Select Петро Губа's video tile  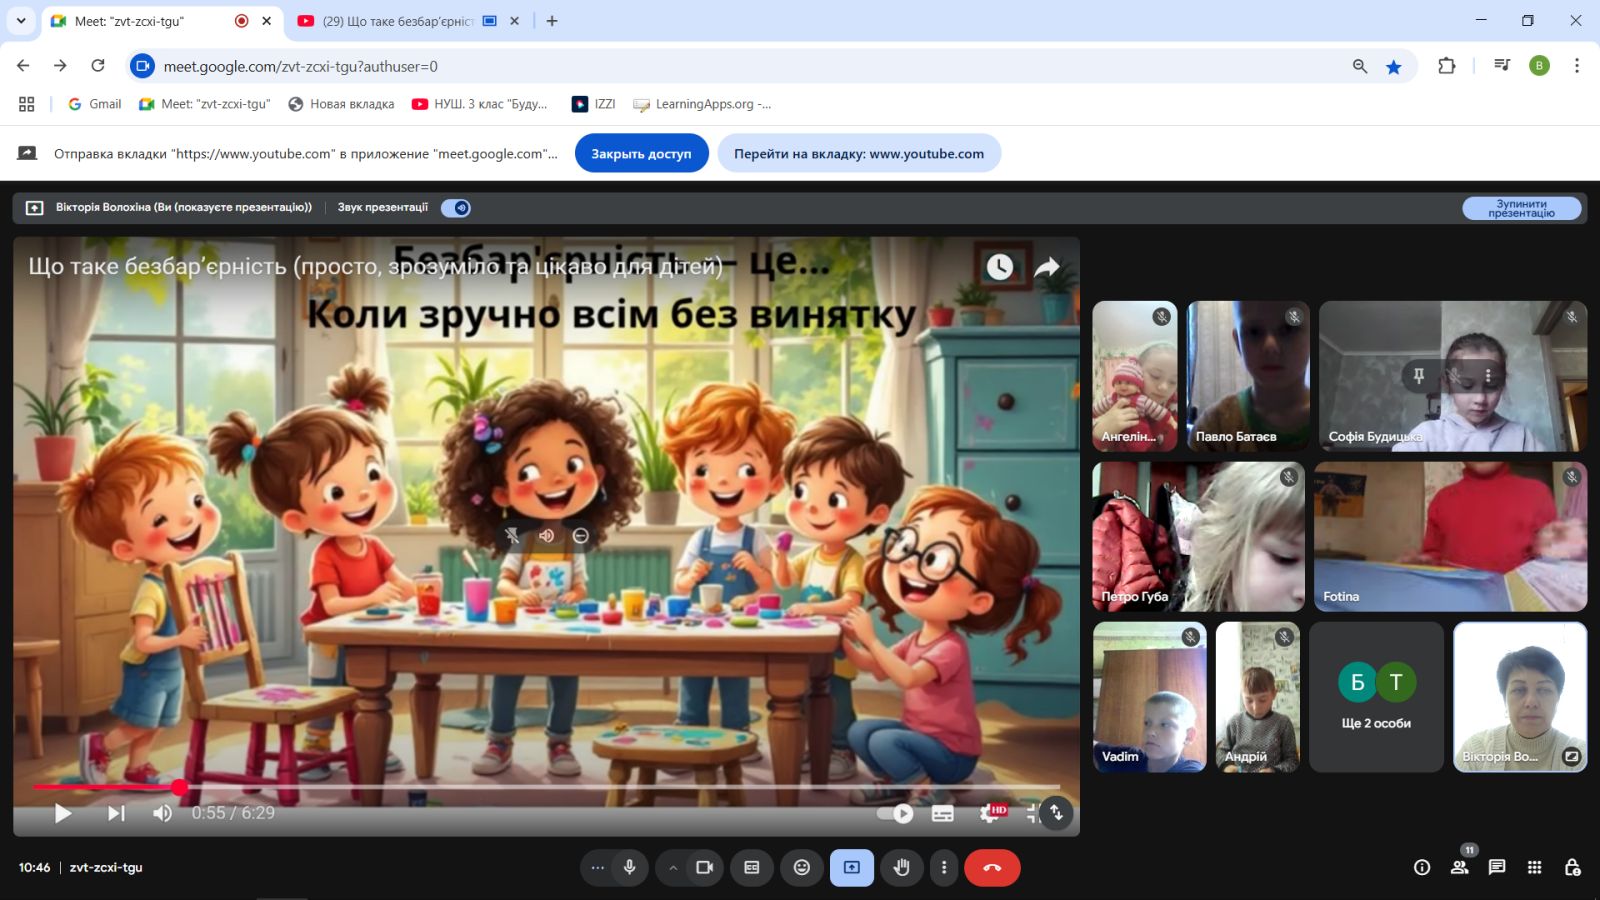(1198, 536)
